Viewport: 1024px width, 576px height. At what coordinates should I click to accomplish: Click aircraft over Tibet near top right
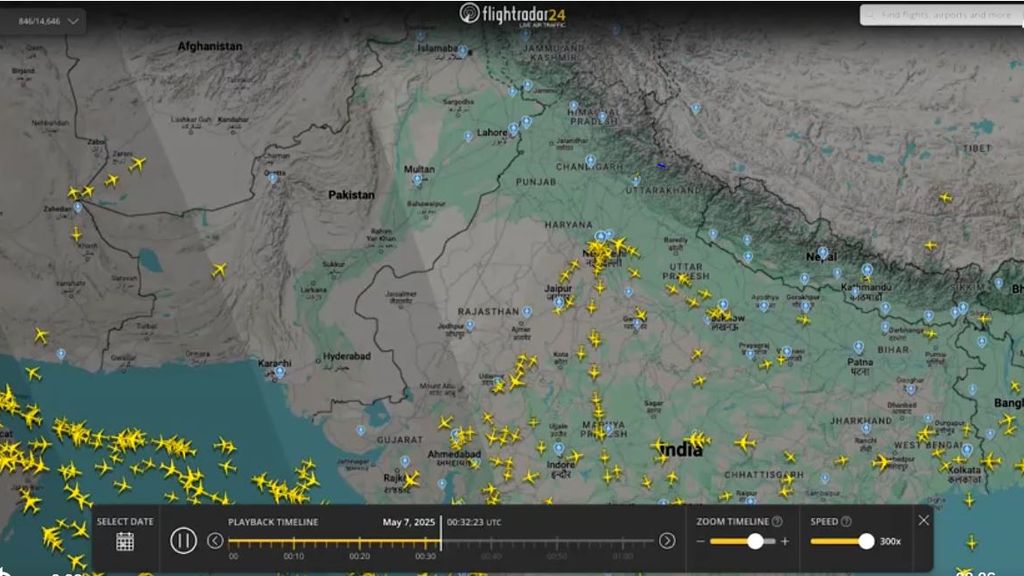pyautogui.click(x=946, y=197)
